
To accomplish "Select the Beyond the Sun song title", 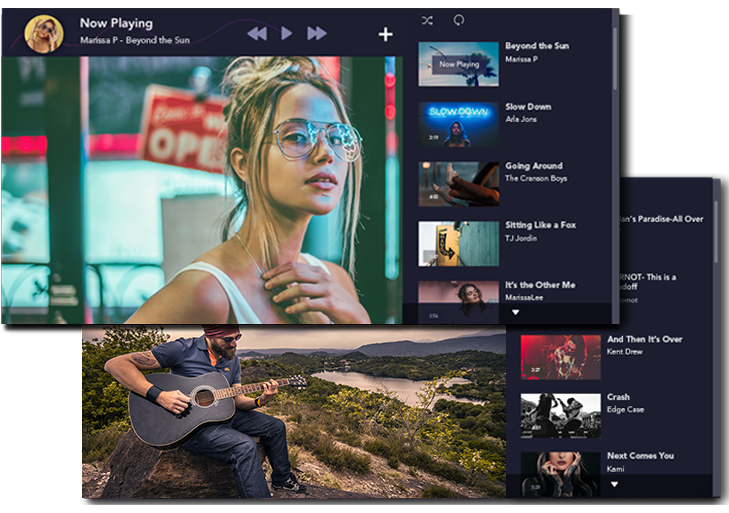I will pos(537,46).
